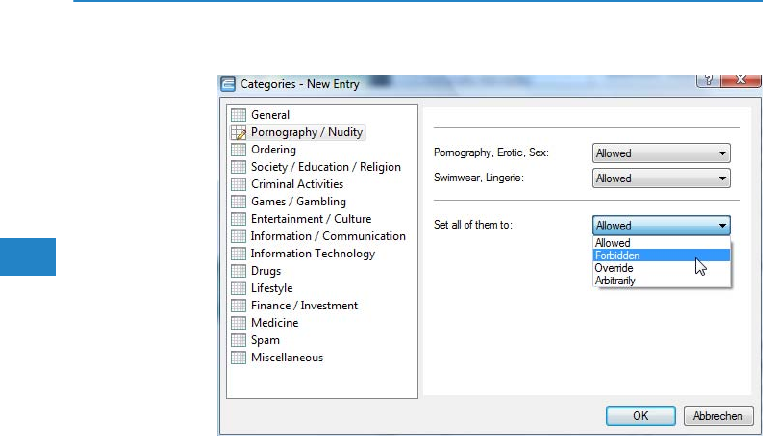
Task: Select the Drugs category
Action: tap(266, 271)
